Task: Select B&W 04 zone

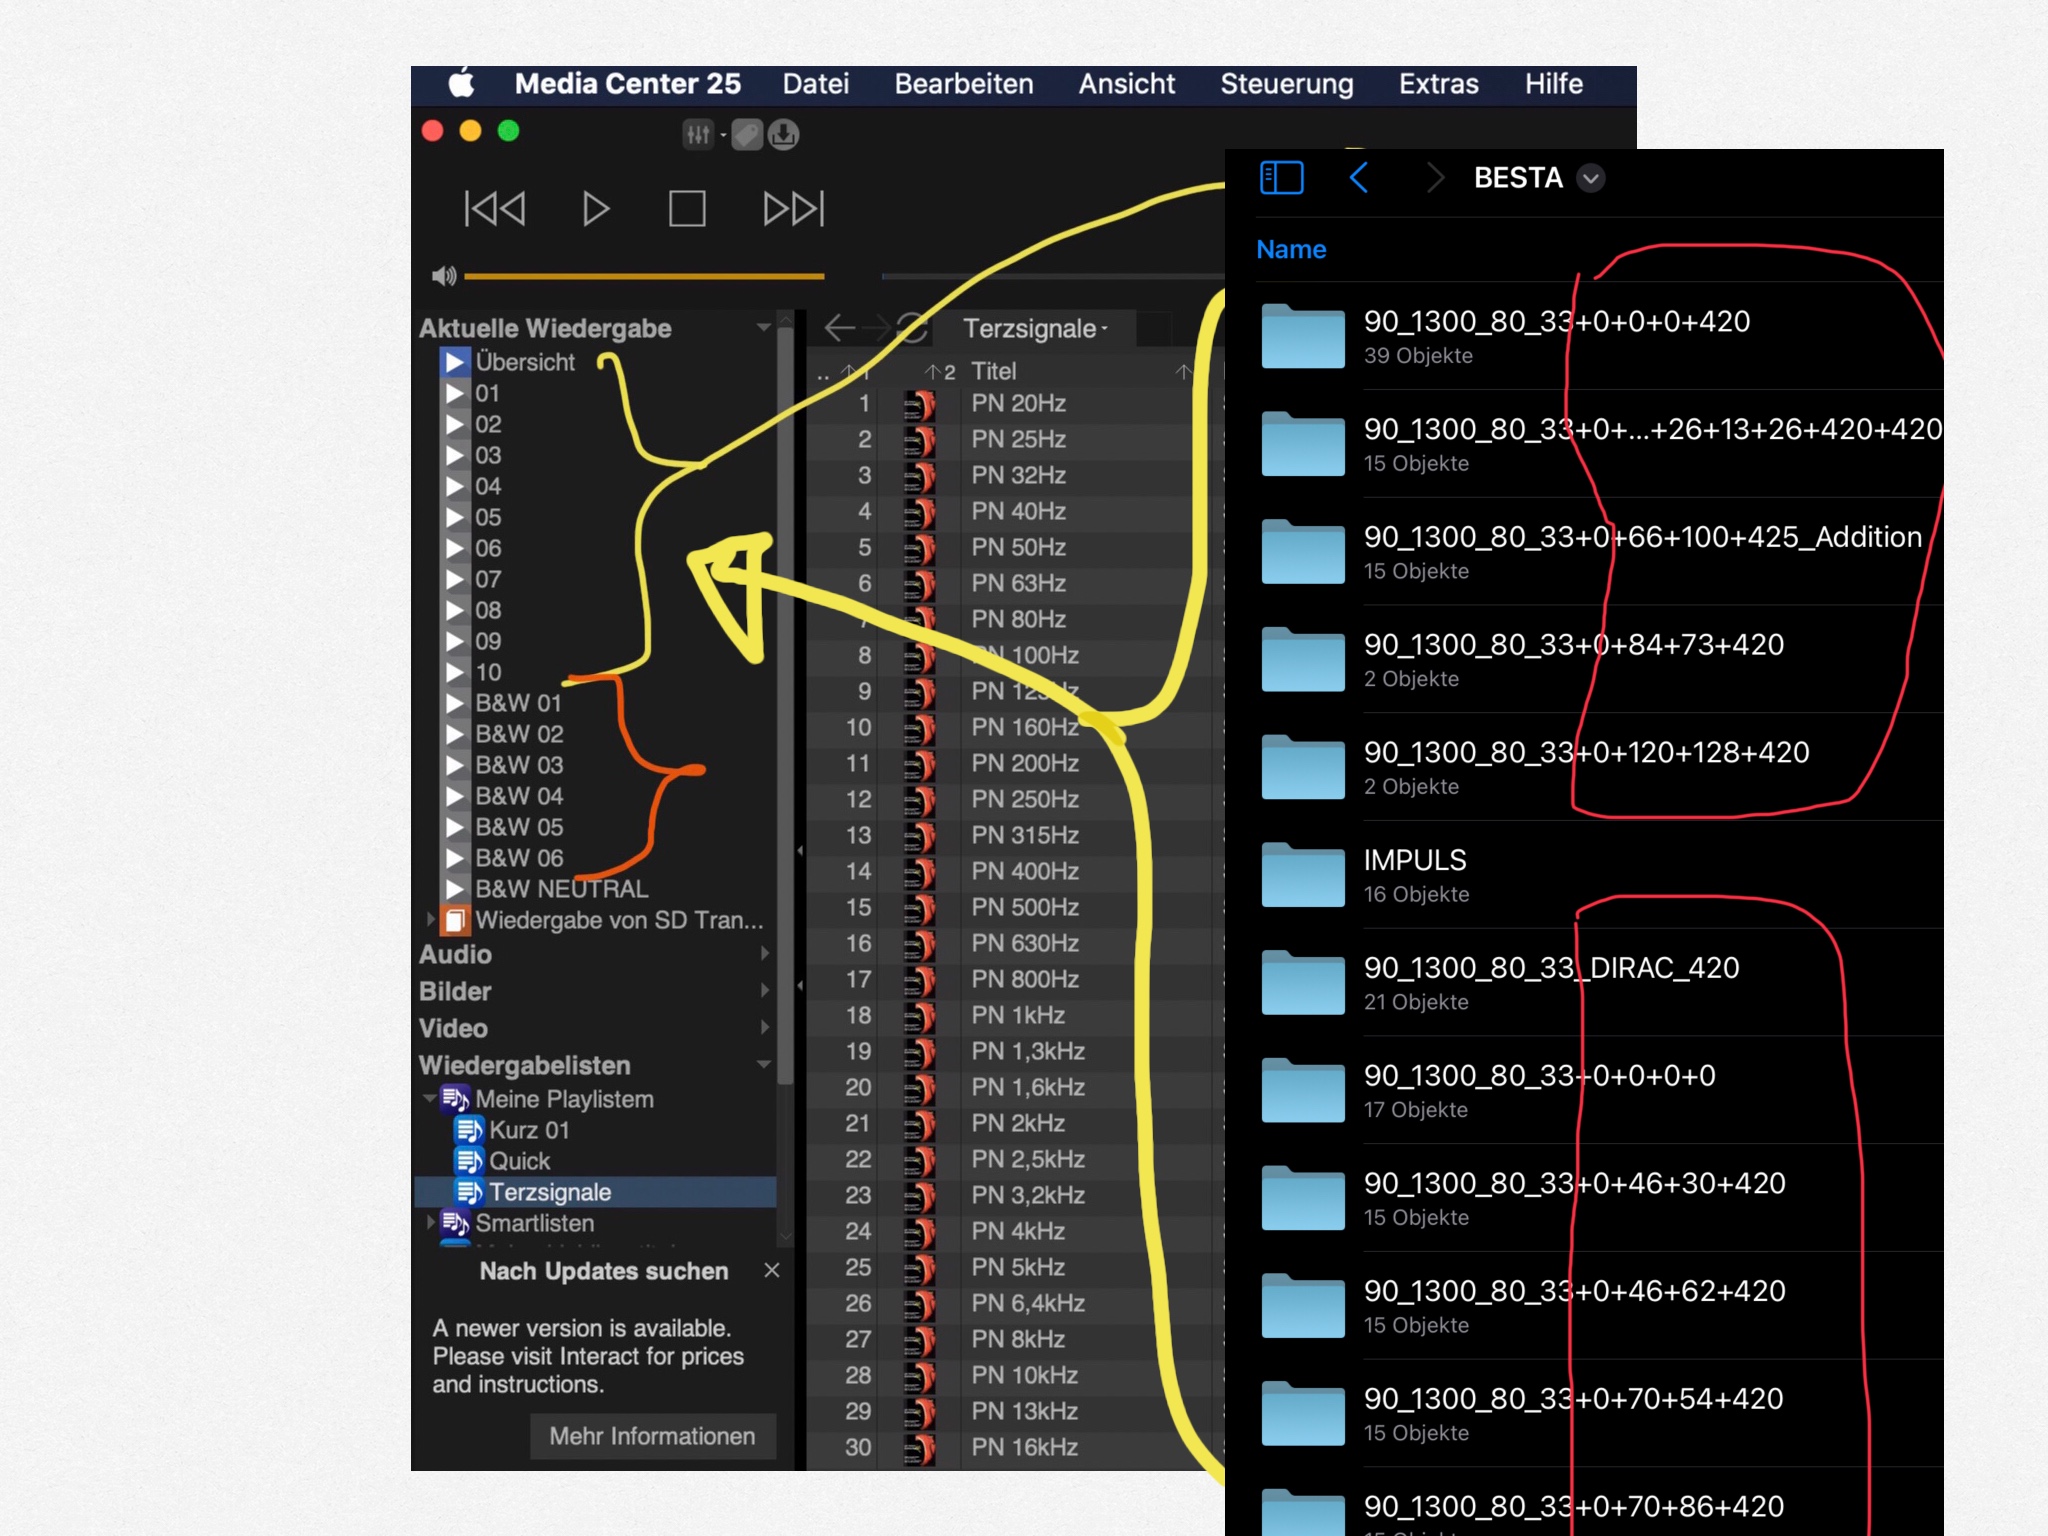Action: pos(519,796)
